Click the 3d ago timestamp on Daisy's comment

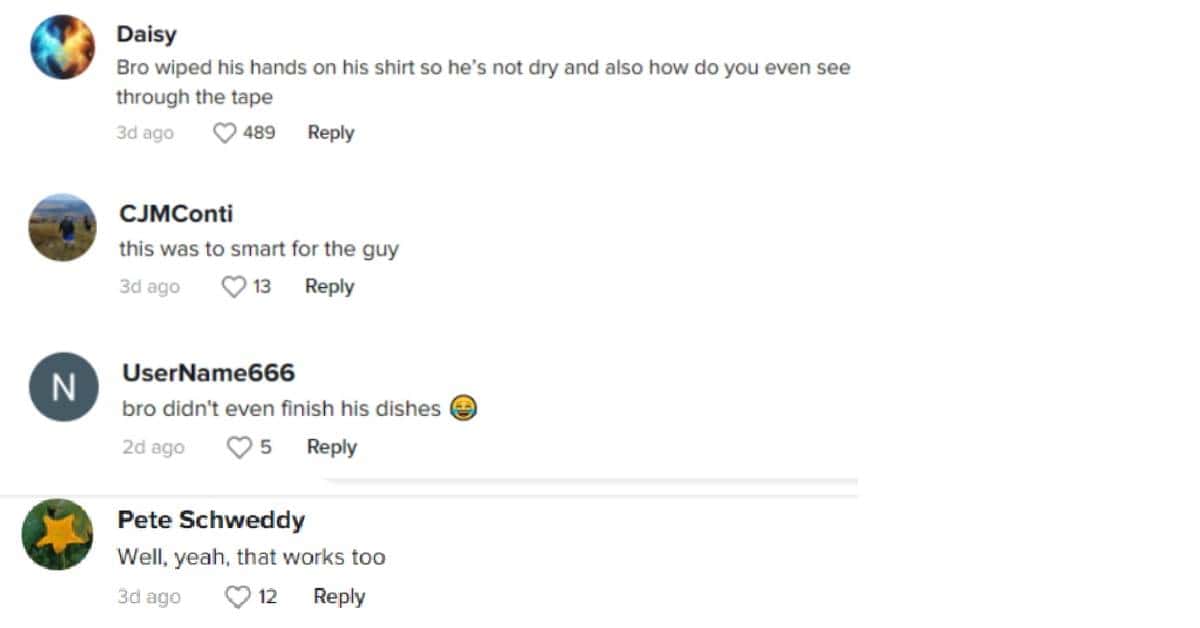point(145,132)
